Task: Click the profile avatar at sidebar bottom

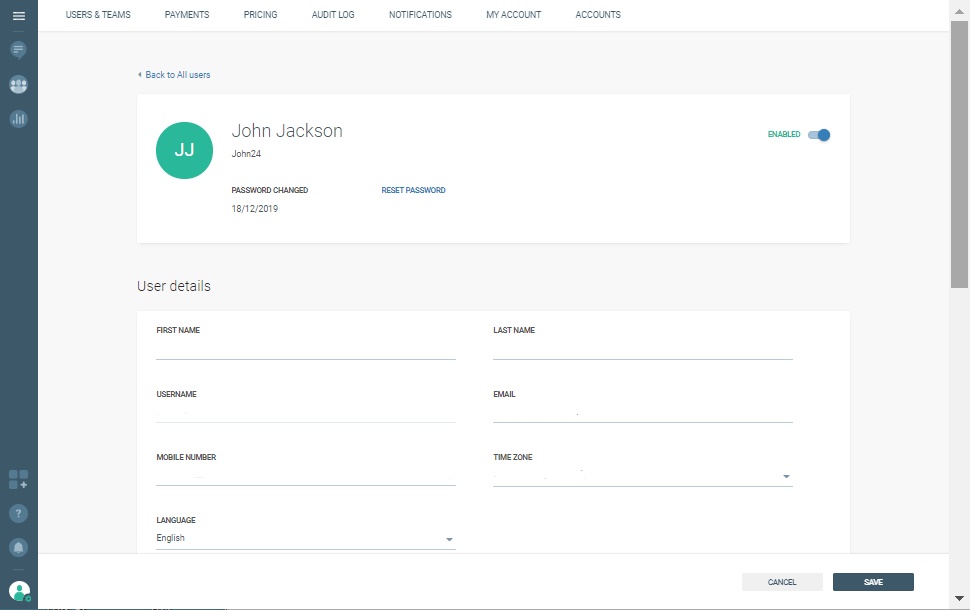Action: pyautogui.click(x=19, y=591)
